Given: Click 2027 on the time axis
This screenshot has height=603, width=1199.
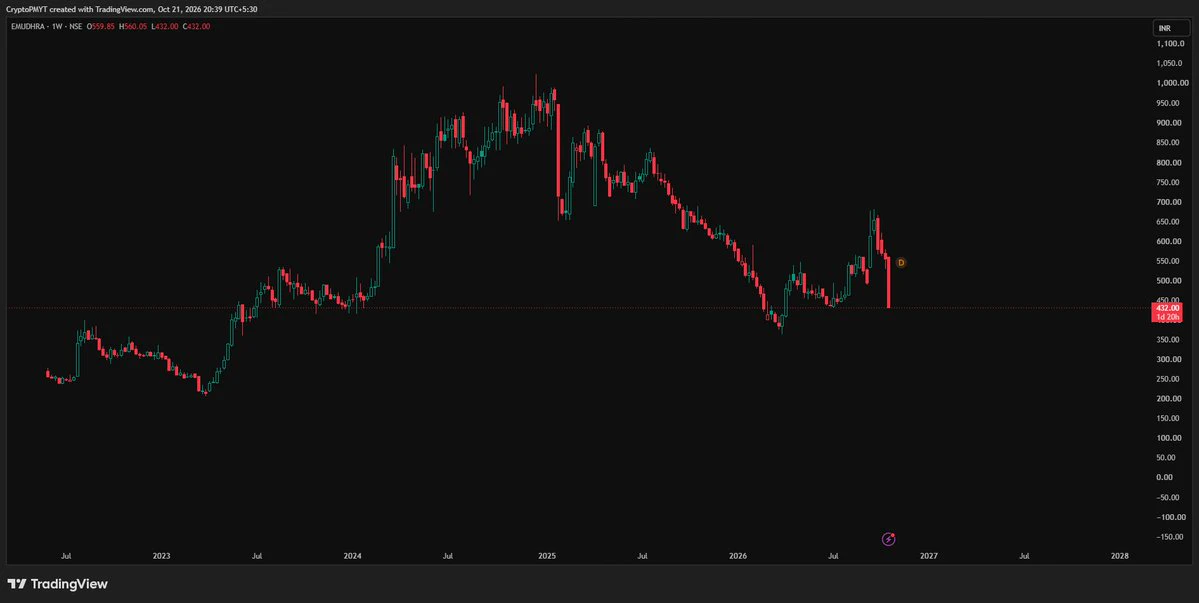Looking at the screenshot, I should (x=929, y=556).
